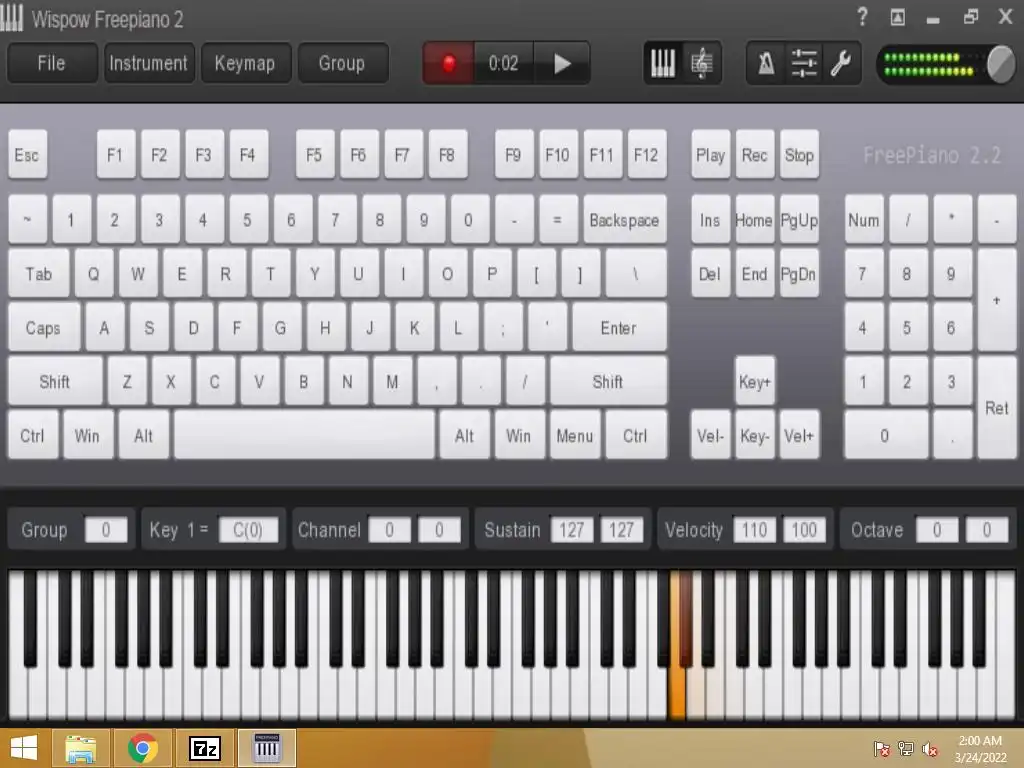The height and width of the screenshot is (768, 1024).
Task: Click the muted speaker tray icon
Action: (x=929, y=749)
